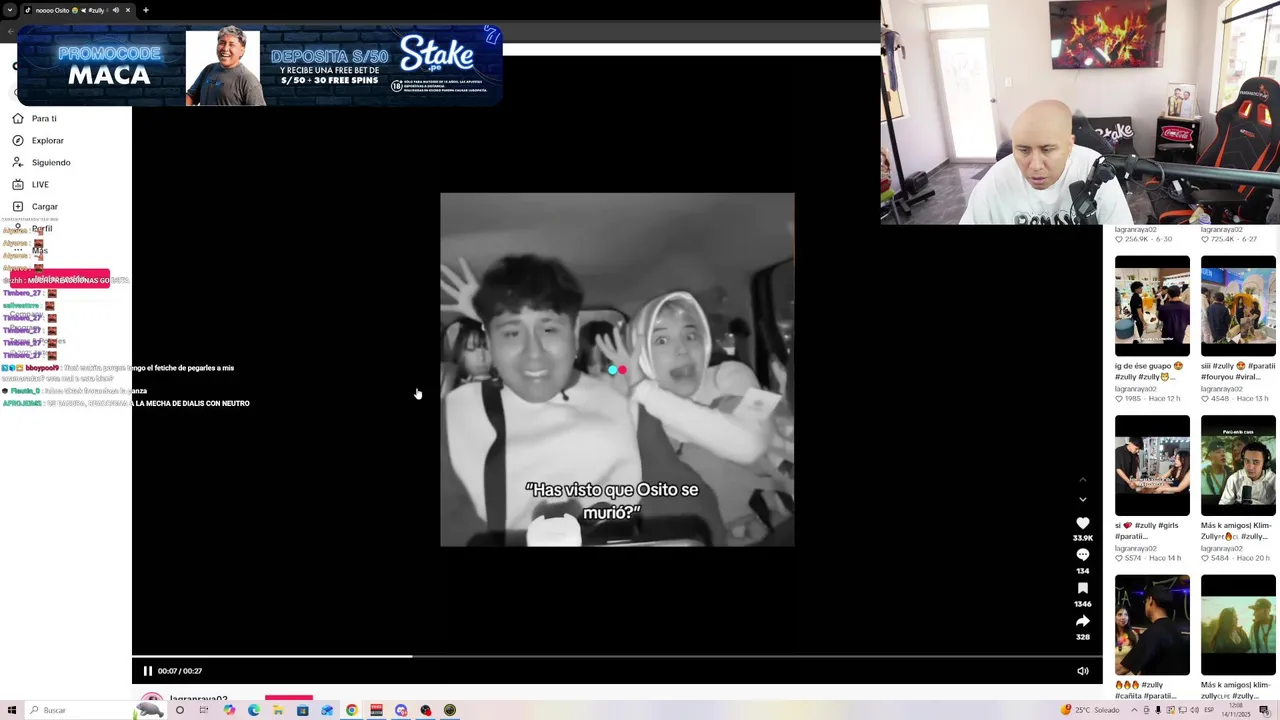The width and height of the screenshot is (1280, 720).
Task: Switch ESP keyboard language
Action: pos(1209,710)
